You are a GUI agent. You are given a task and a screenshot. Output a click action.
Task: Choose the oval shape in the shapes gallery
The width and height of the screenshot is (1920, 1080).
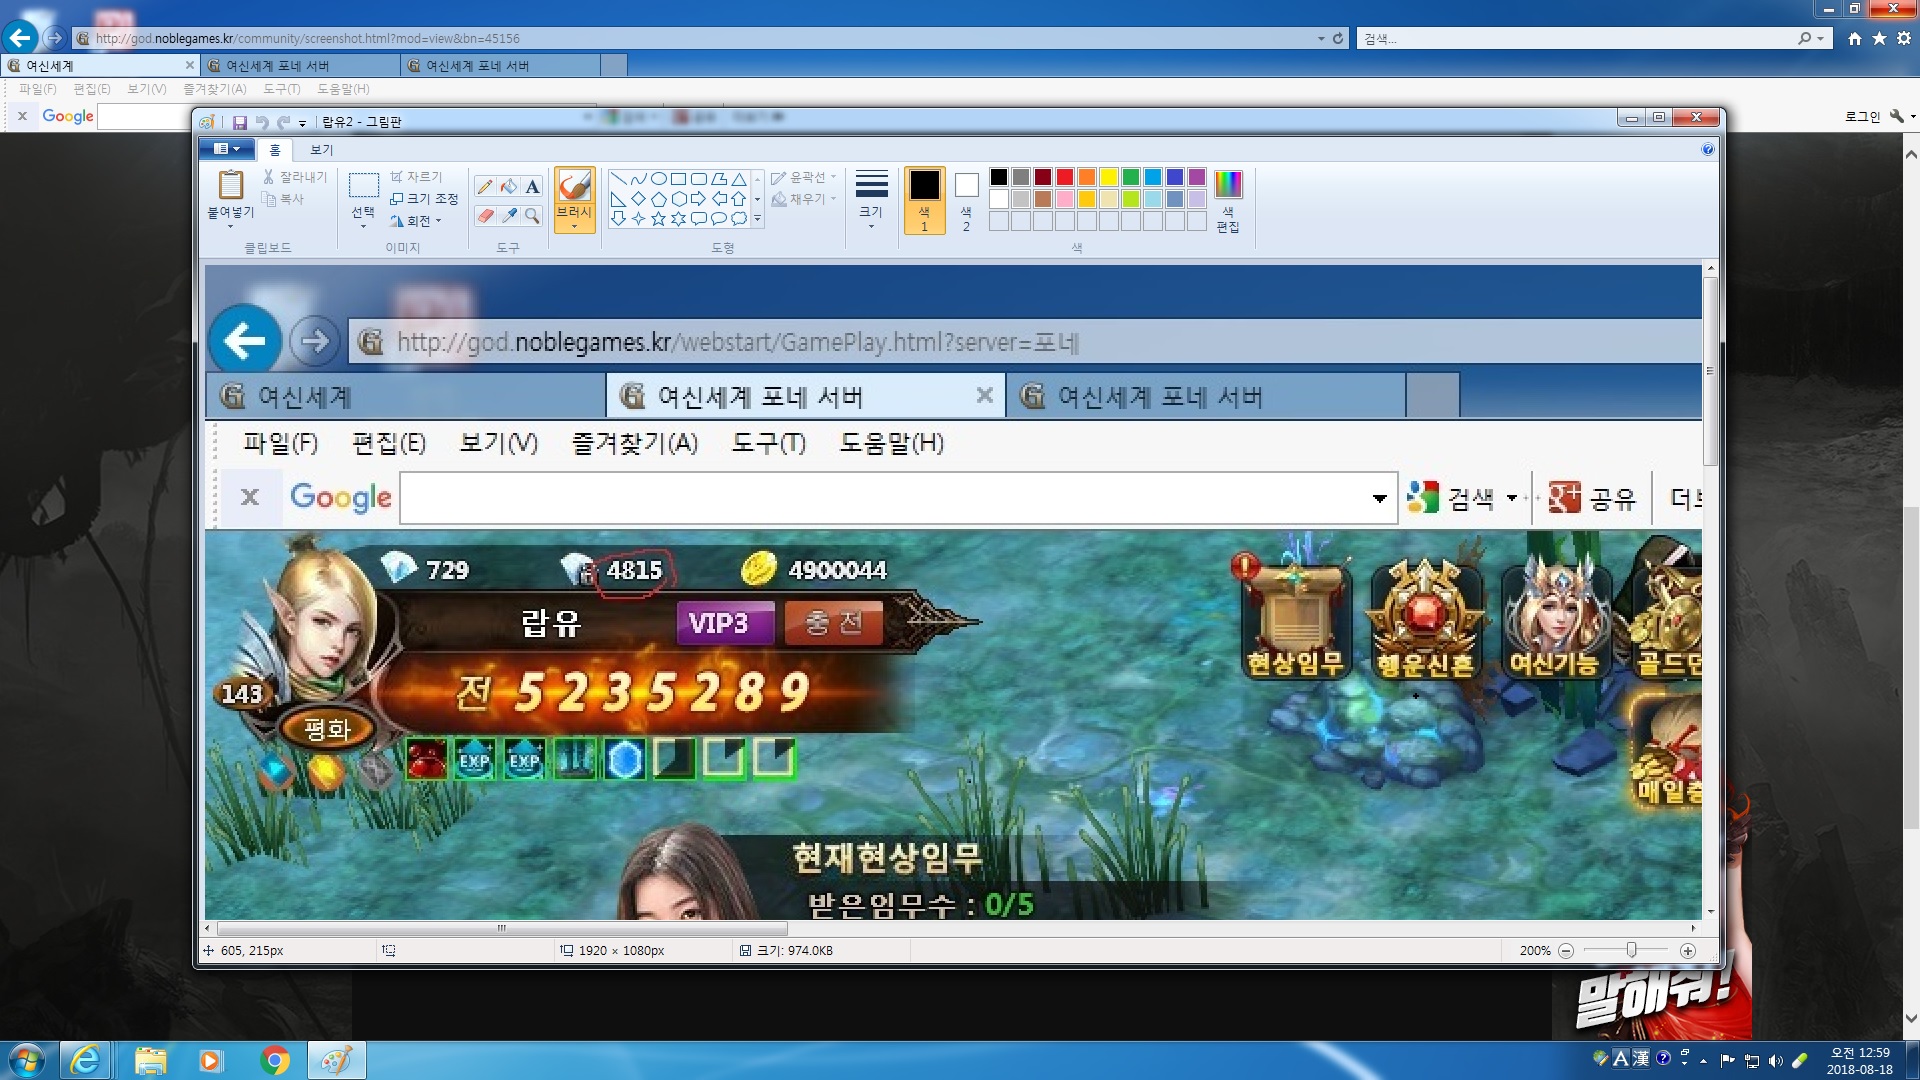coord(658,179)
